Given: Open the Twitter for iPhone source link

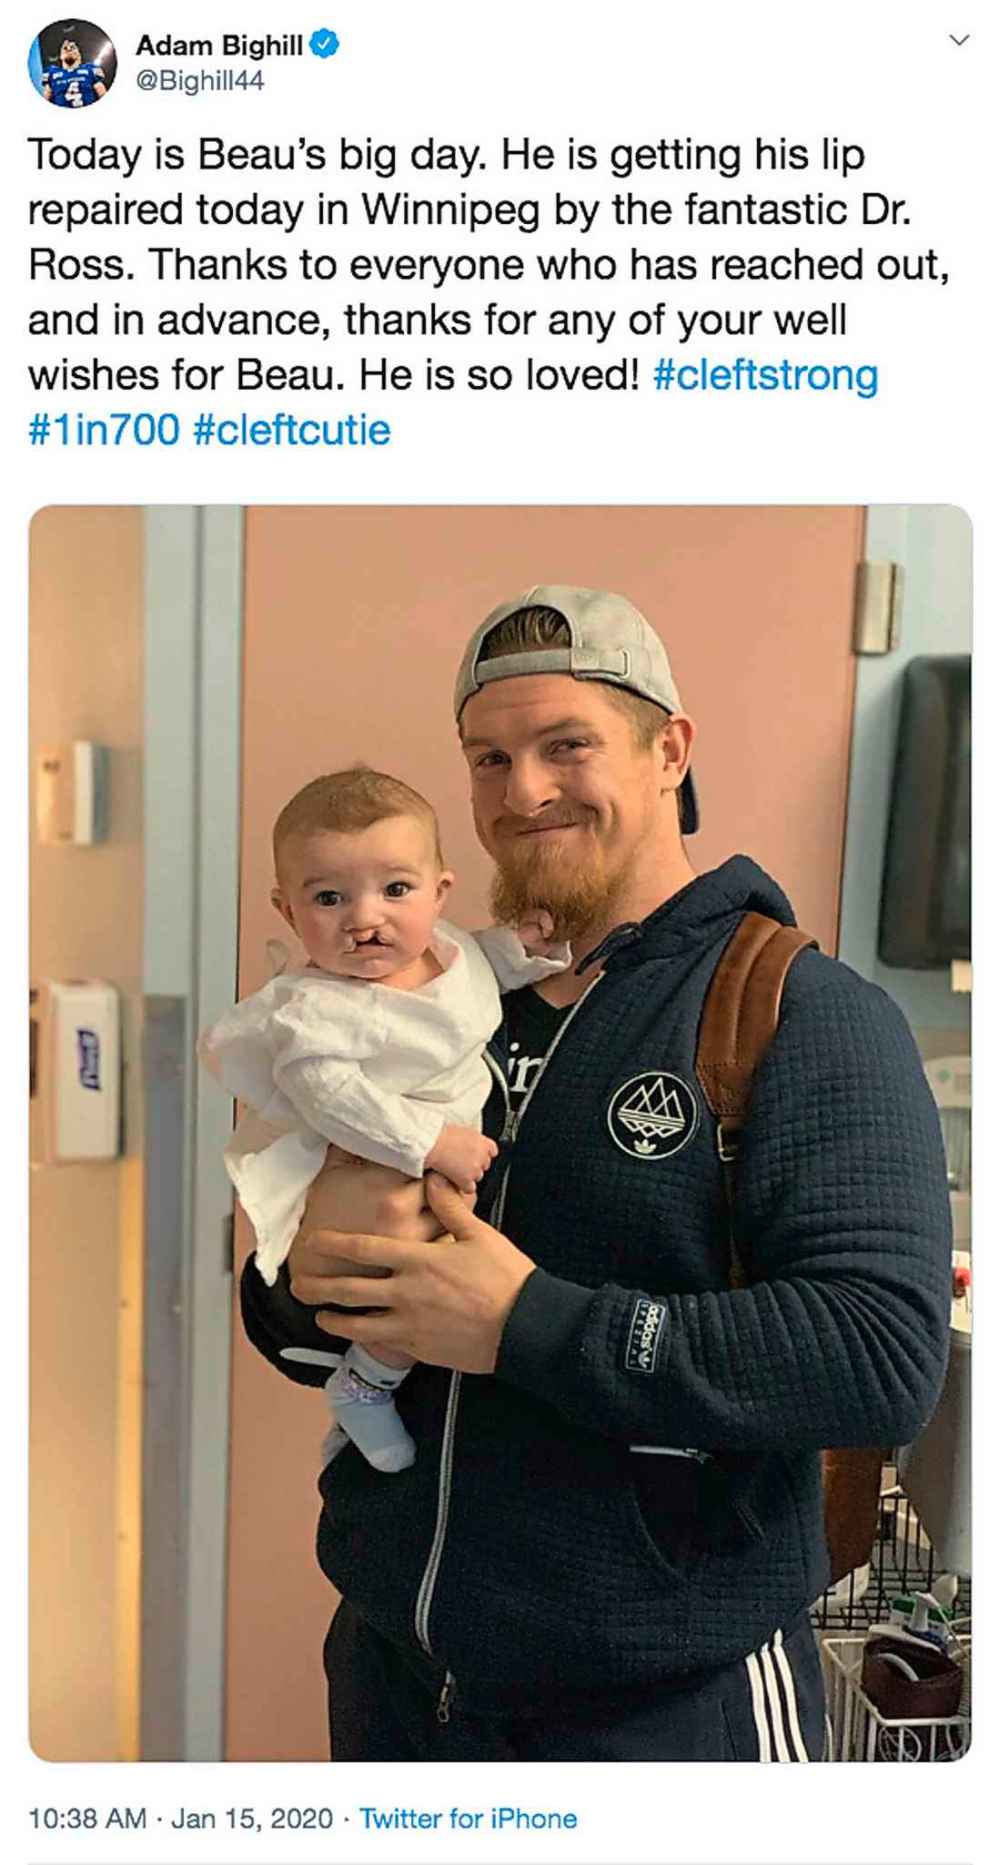Looking at the screenshot, I should coord(468,1817).
